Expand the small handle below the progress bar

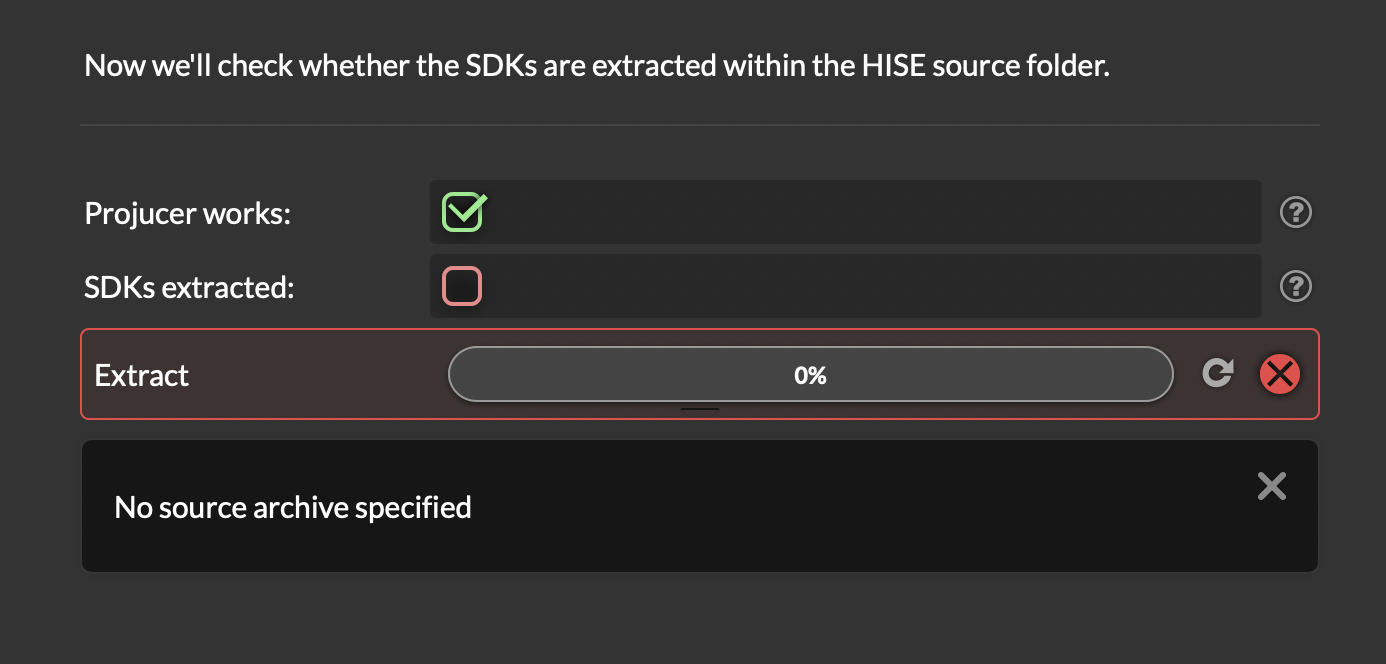coord(700,408)
